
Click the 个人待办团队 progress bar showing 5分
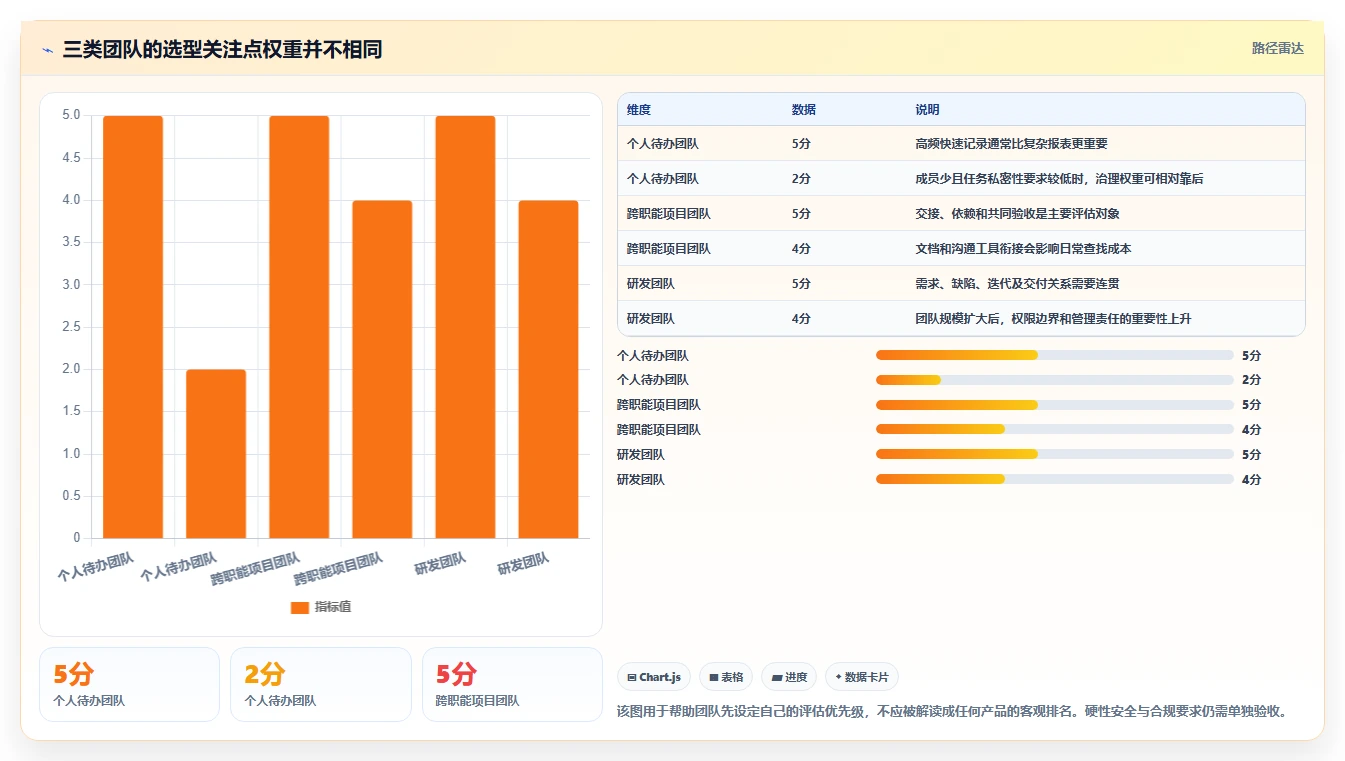(x=1055, y=355)
